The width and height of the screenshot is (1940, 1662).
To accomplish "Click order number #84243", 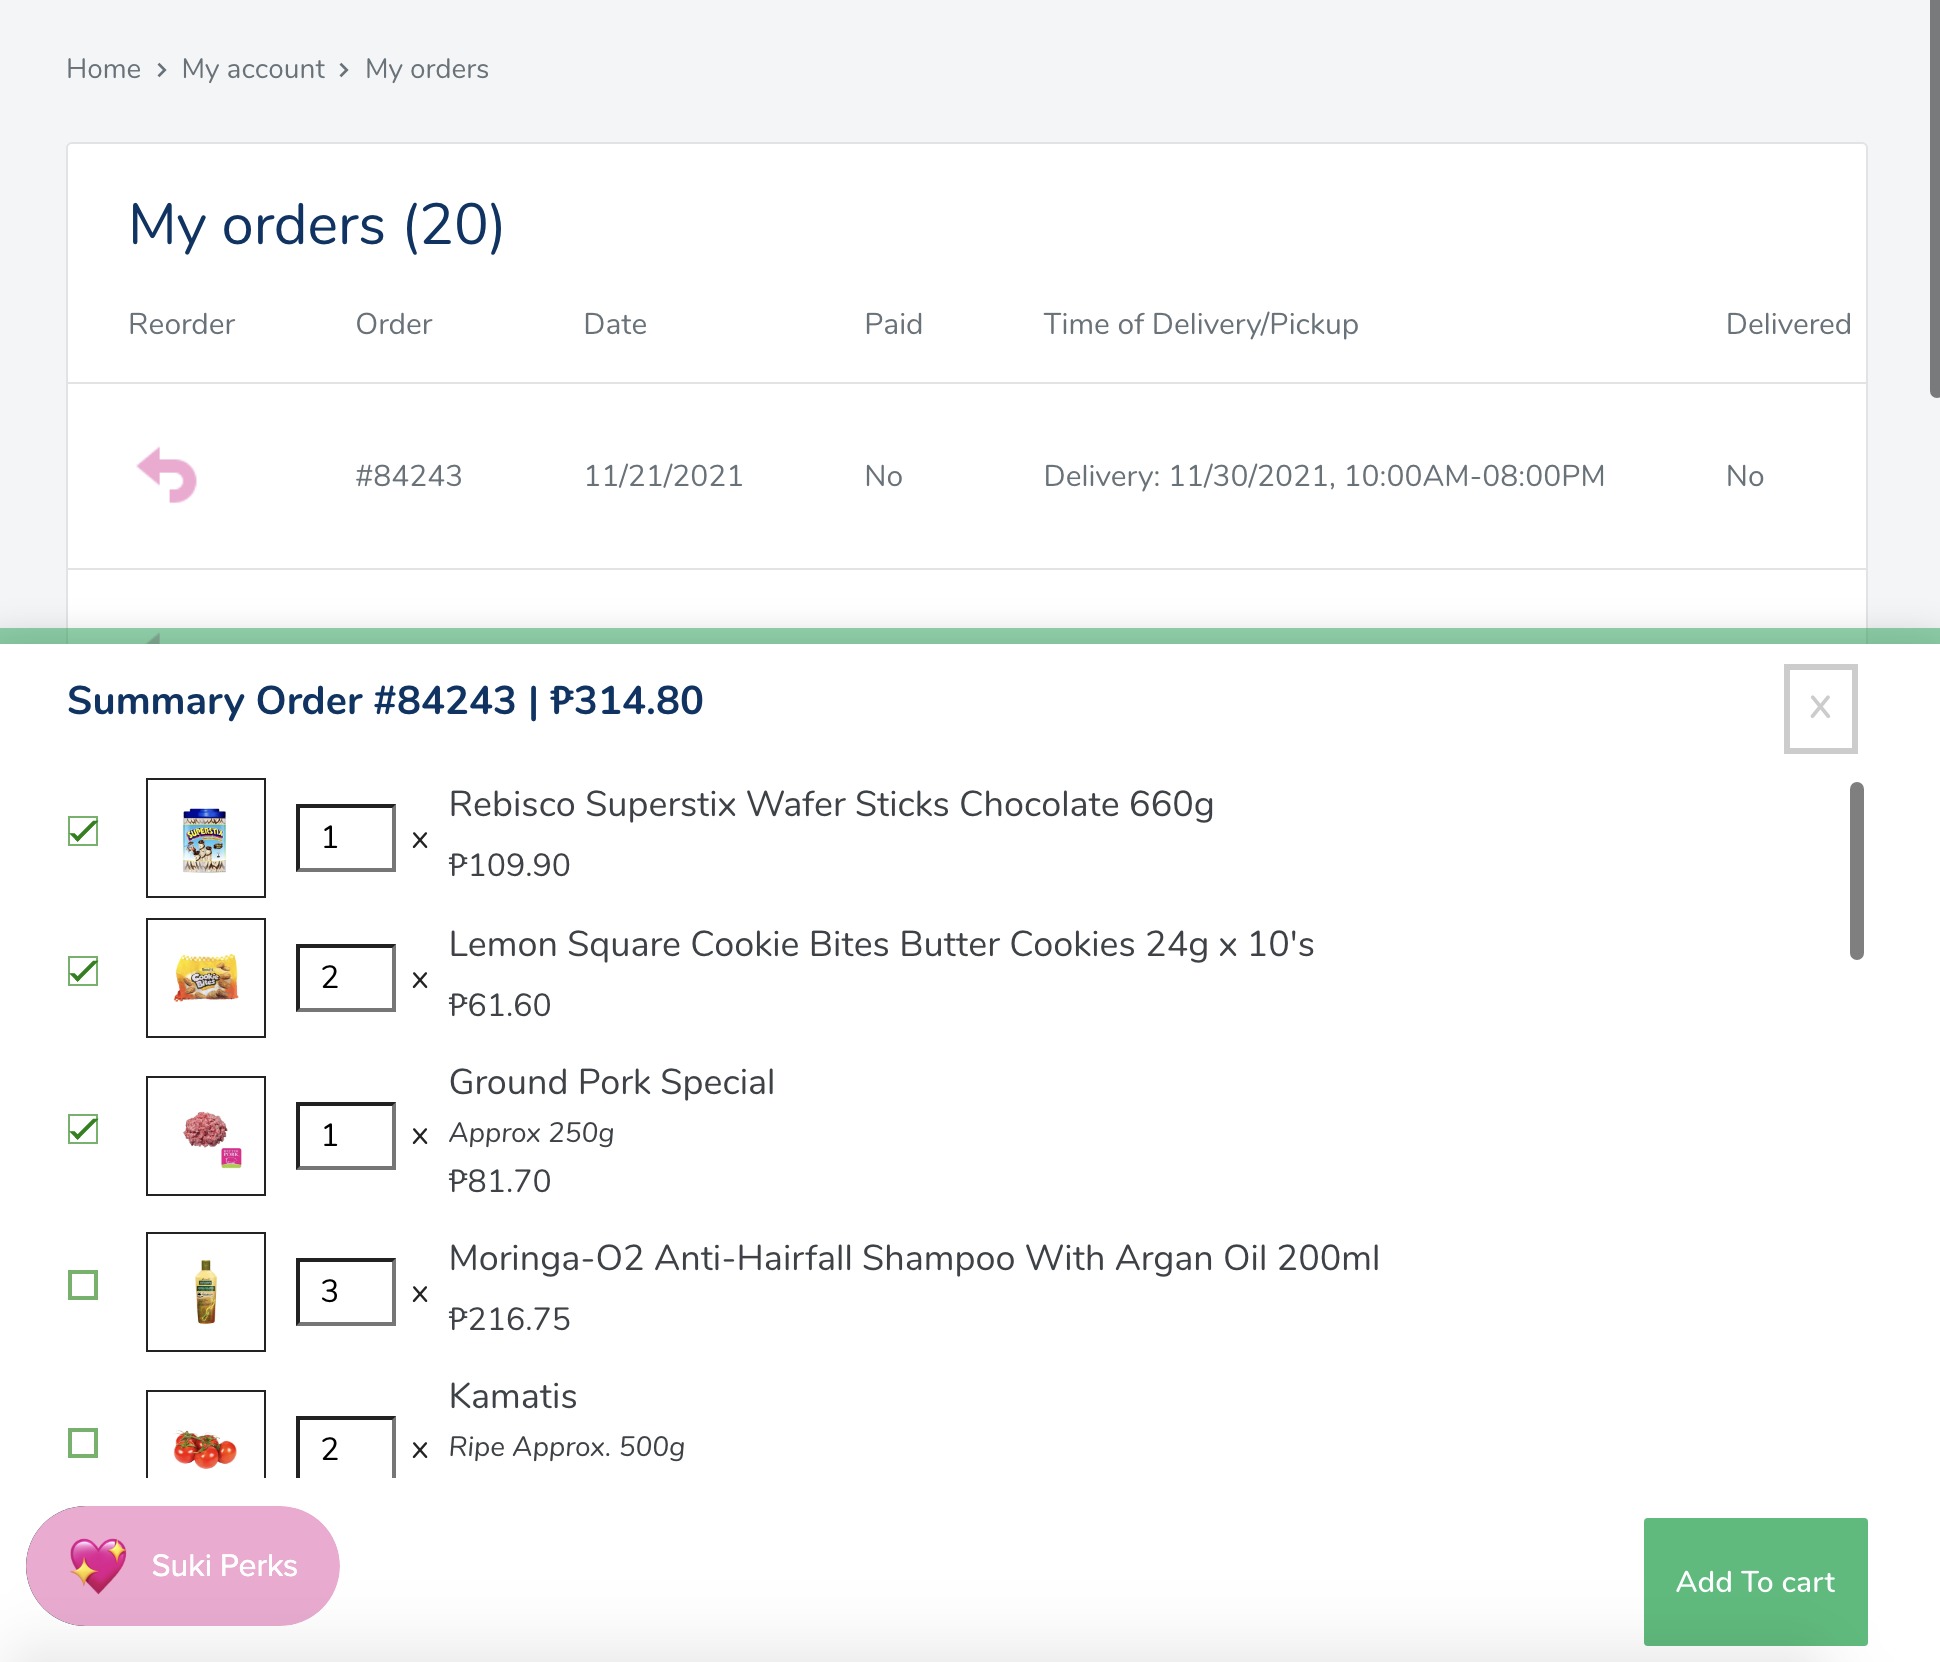I will click(409, 476).
